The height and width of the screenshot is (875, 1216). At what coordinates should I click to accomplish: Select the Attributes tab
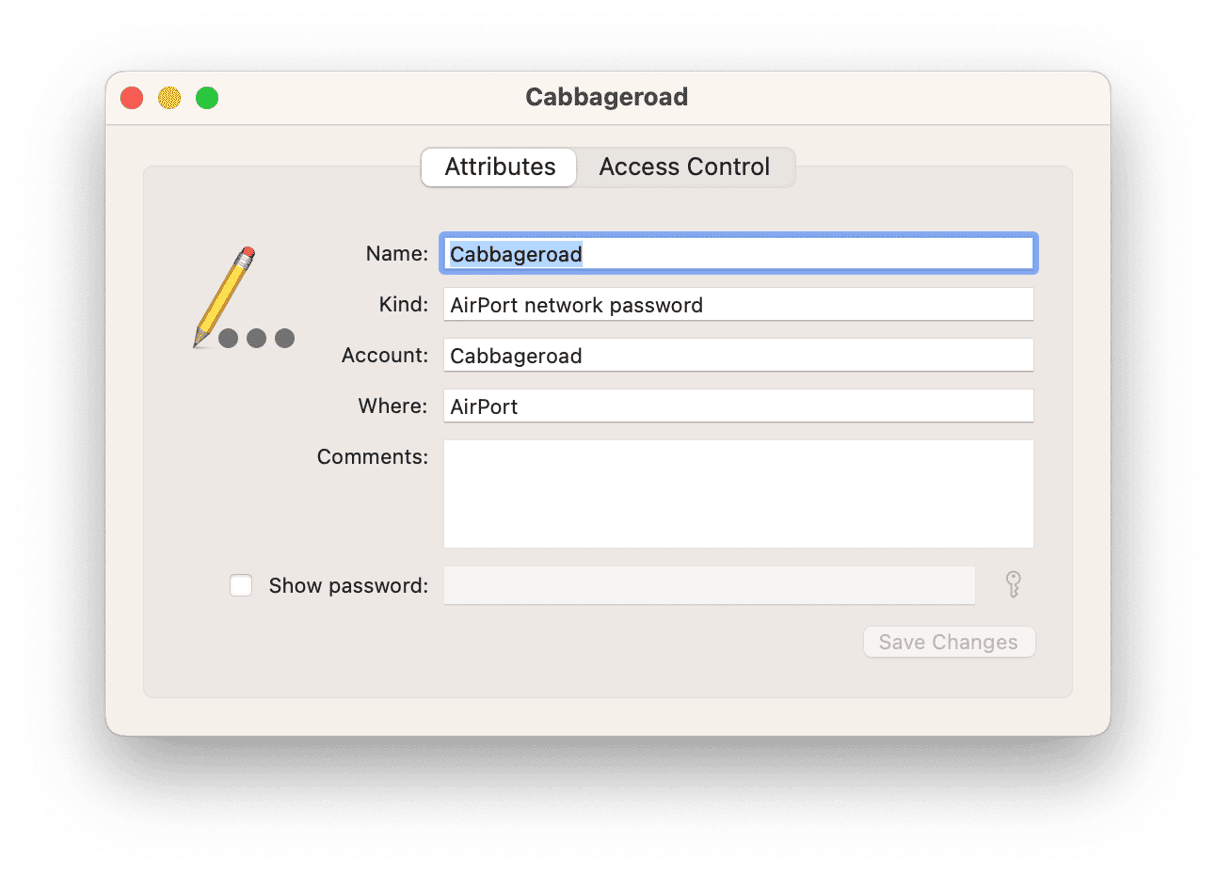tap(498, 167)
